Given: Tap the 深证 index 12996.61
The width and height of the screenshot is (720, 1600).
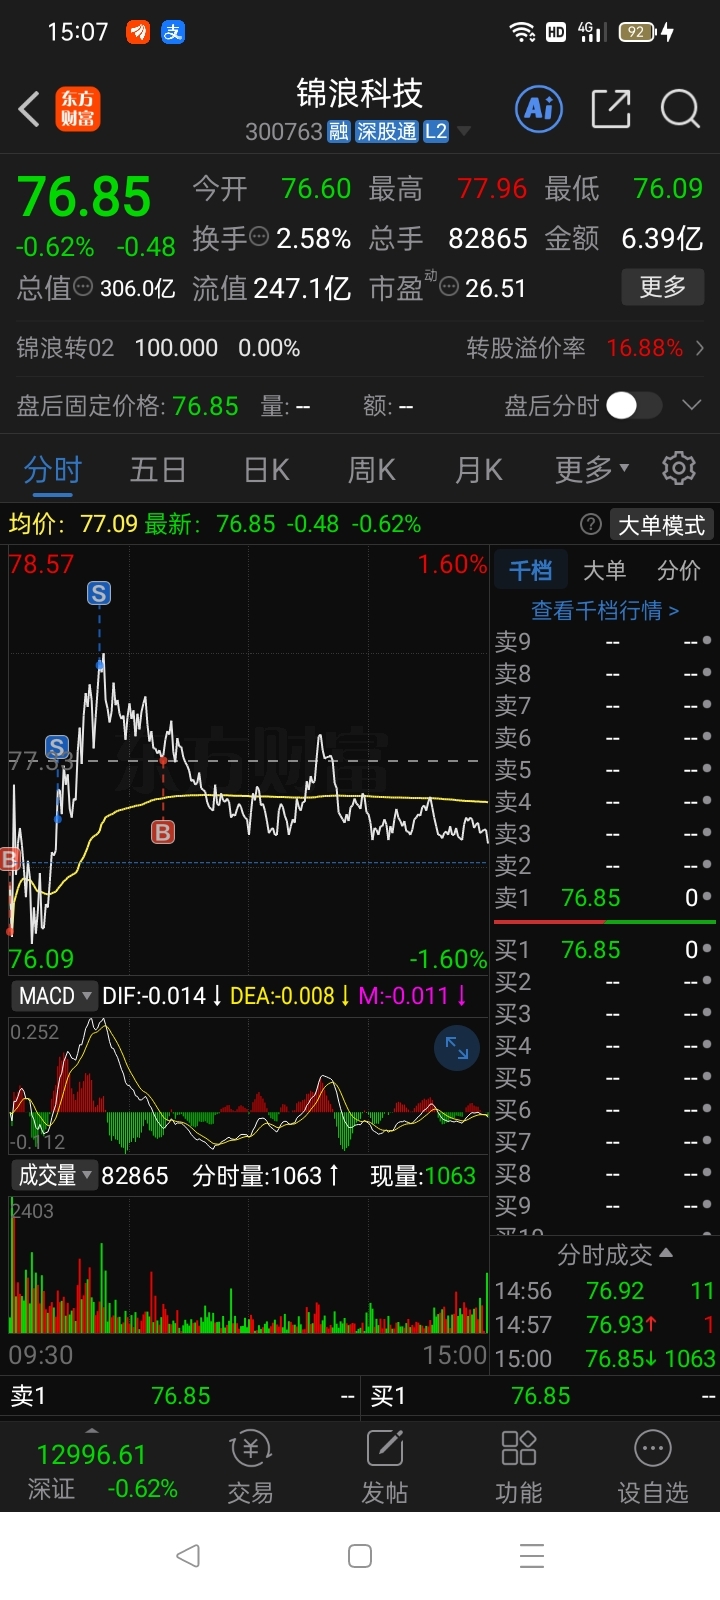Looking at the screenshot, I should pyautogui.click(x=92, y=1454).
